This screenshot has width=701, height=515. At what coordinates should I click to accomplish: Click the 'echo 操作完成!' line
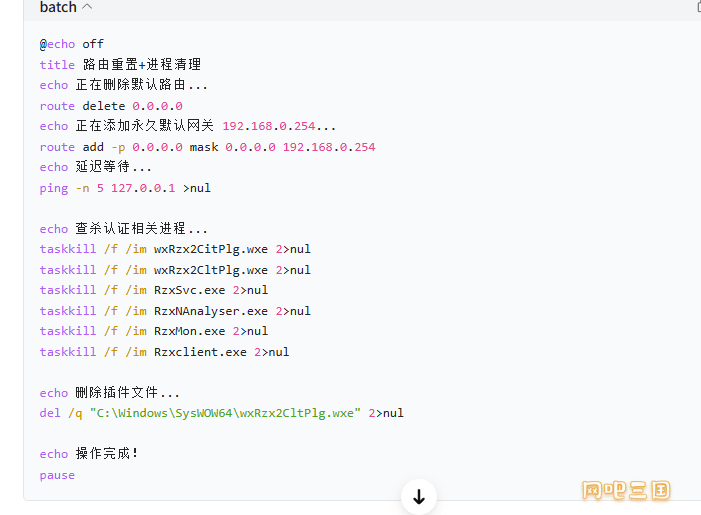tap(89, 454)
